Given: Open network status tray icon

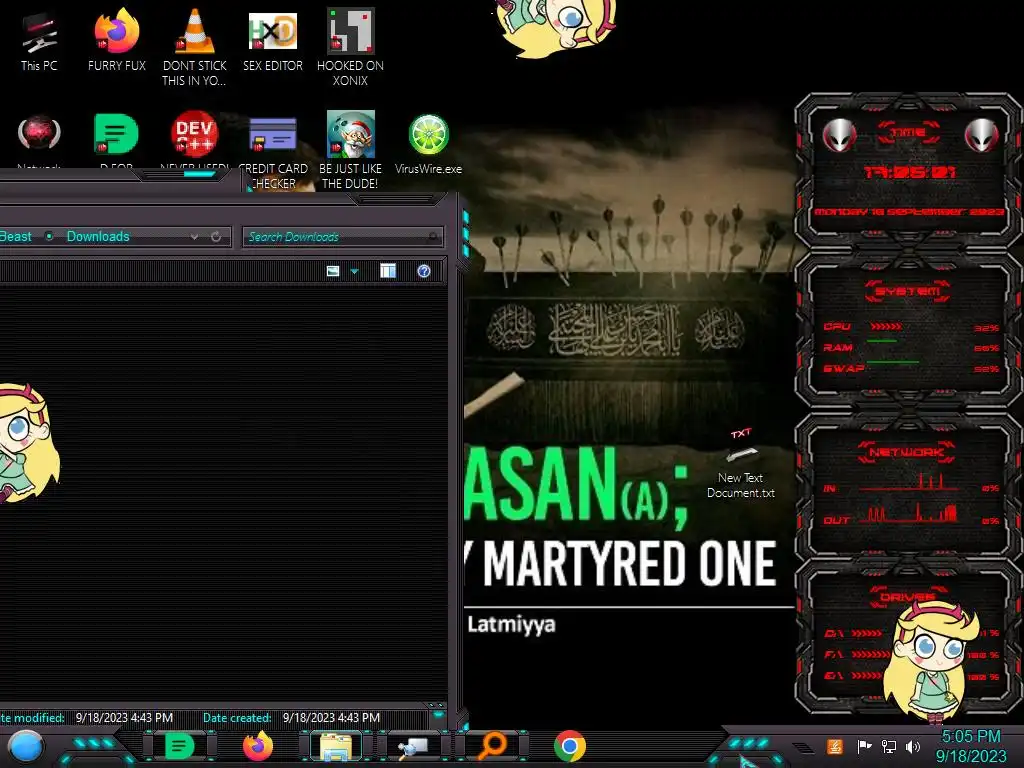Looking at the screenshot, I should [x=889, y=746].
